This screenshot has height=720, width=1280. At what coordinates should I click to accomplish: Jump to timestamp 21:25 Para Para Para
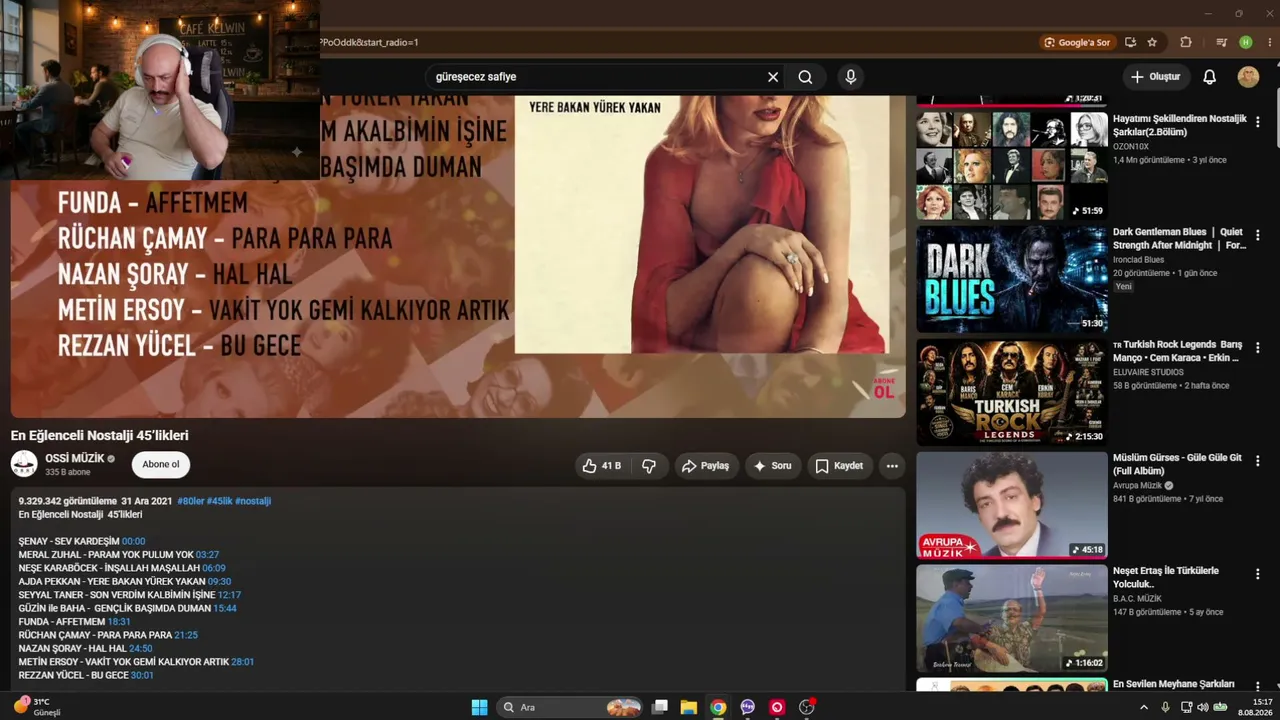pyautogui.click(x=186, y=635)
